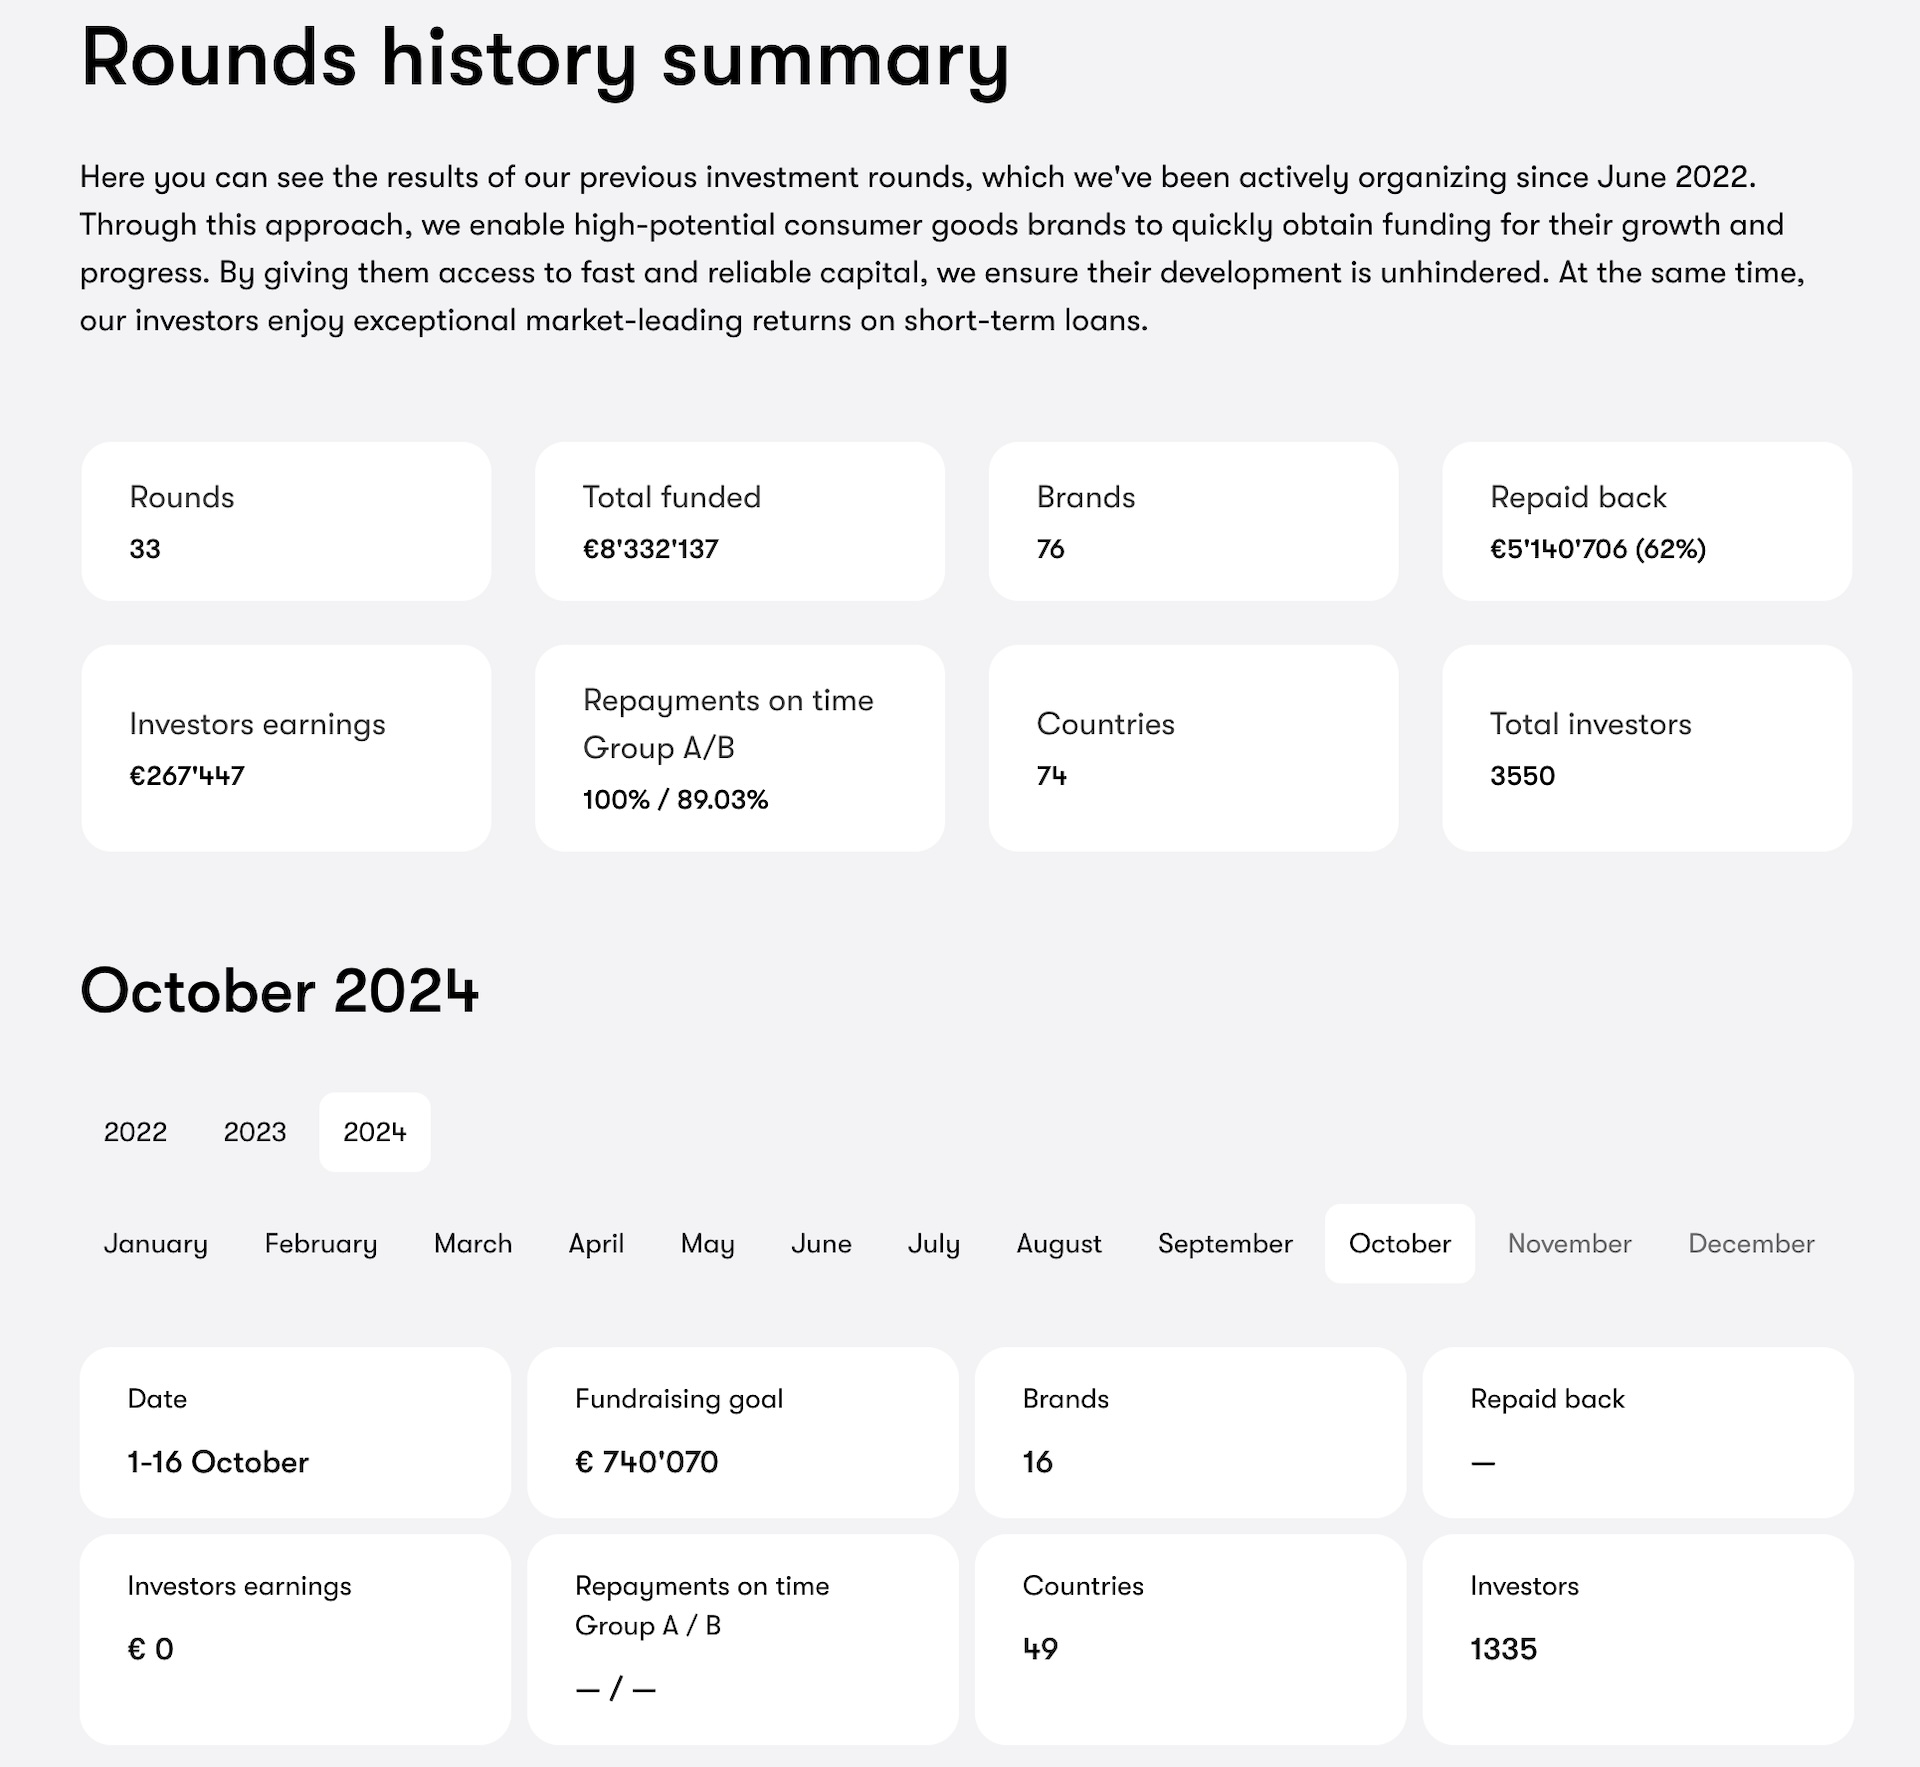The width and height of the screenshot is (1920, 1767).
Task: Click the Investors 1335 card
Action: (x=1638, y=1639)
